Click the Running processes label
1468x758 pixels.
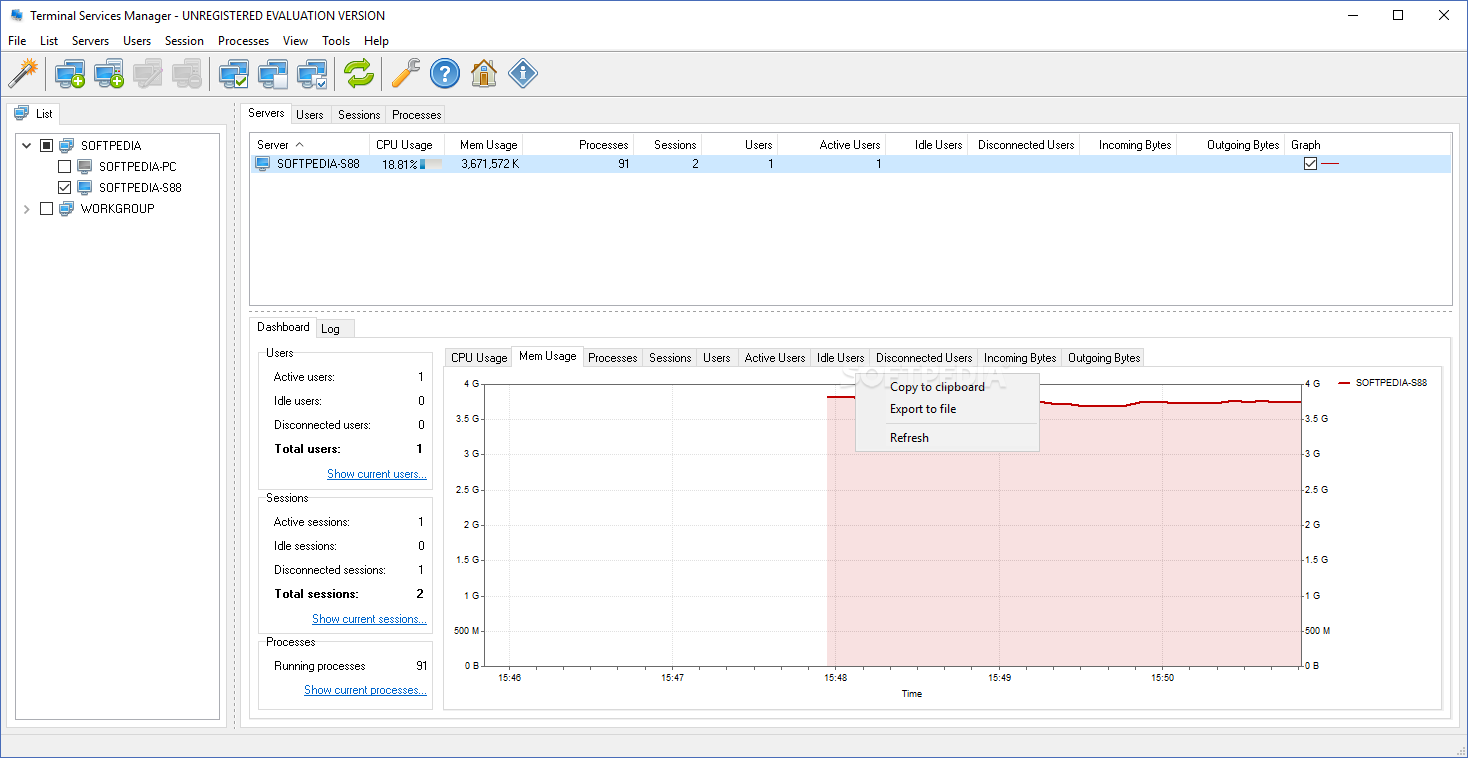point(320,666)
